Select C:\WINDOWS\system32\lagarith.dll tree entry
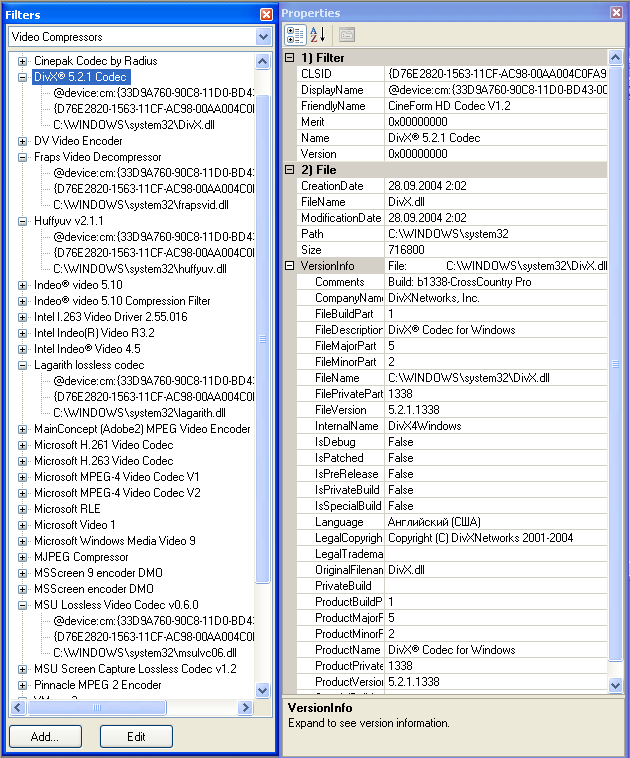 139,413
